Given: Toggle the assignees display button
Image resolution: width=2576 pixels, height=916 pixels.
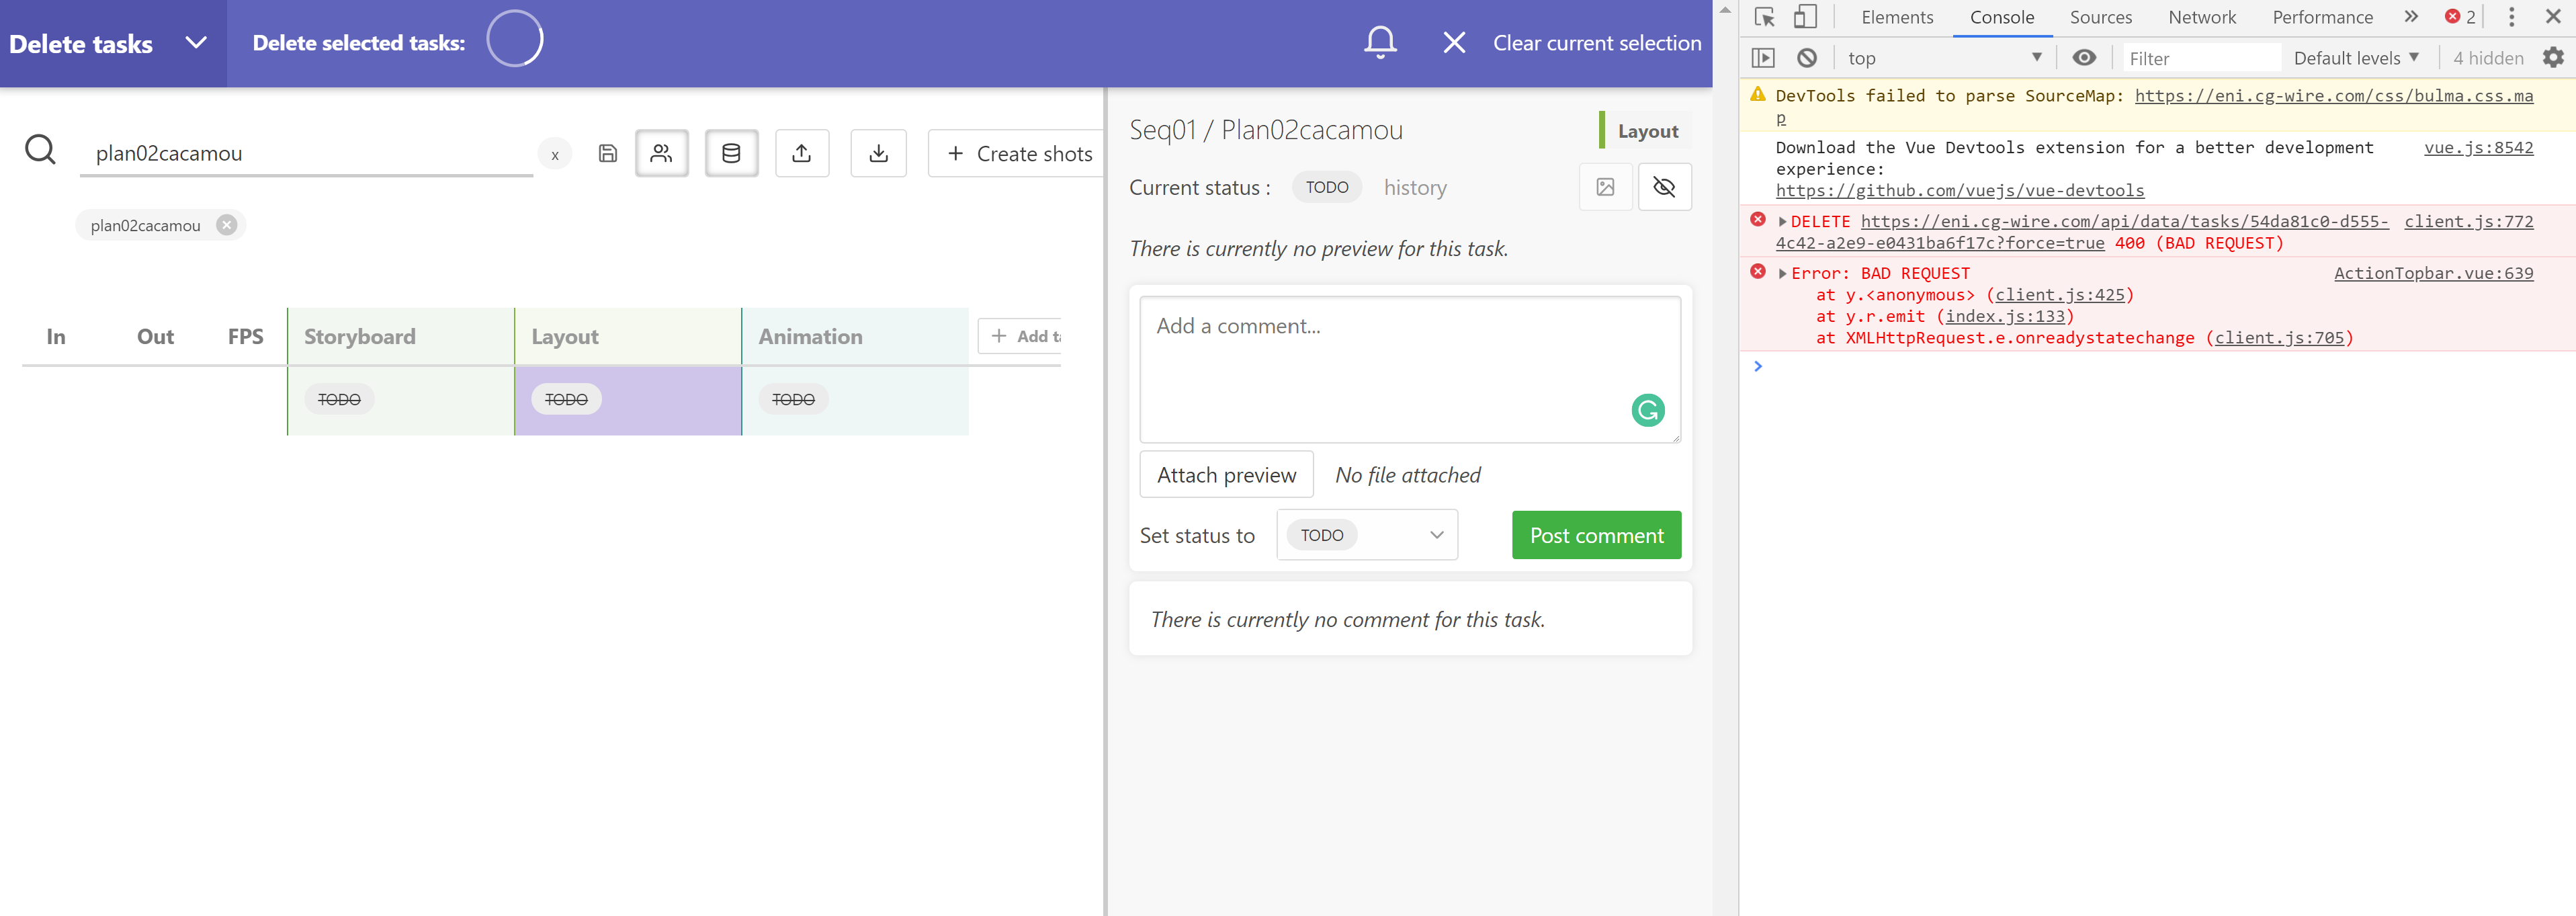Looking at the screenshot, I should point(661,153).
